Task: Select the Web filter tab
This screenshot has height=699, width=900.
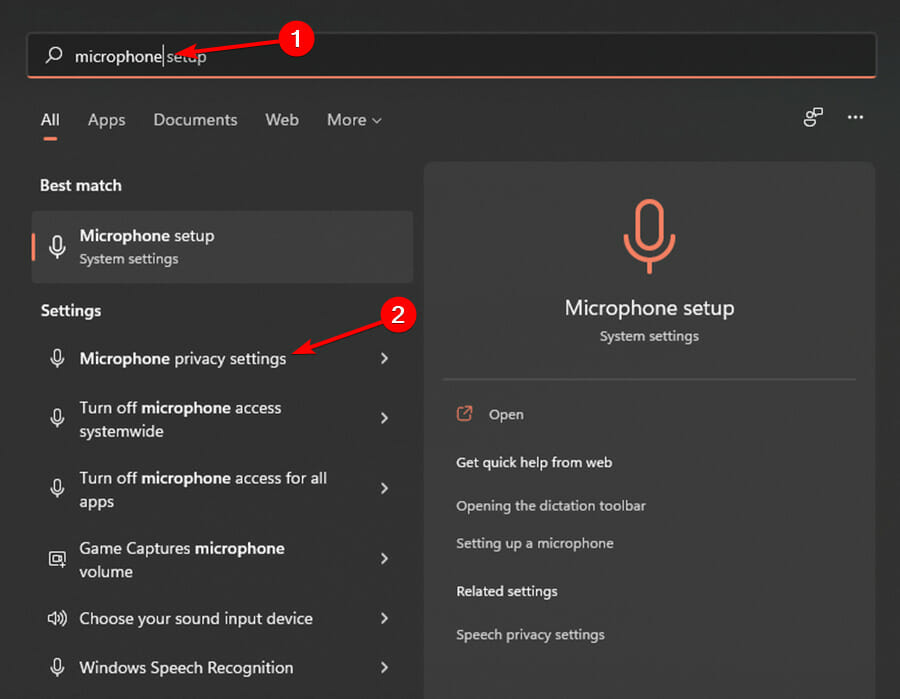Action: point(282,120)
